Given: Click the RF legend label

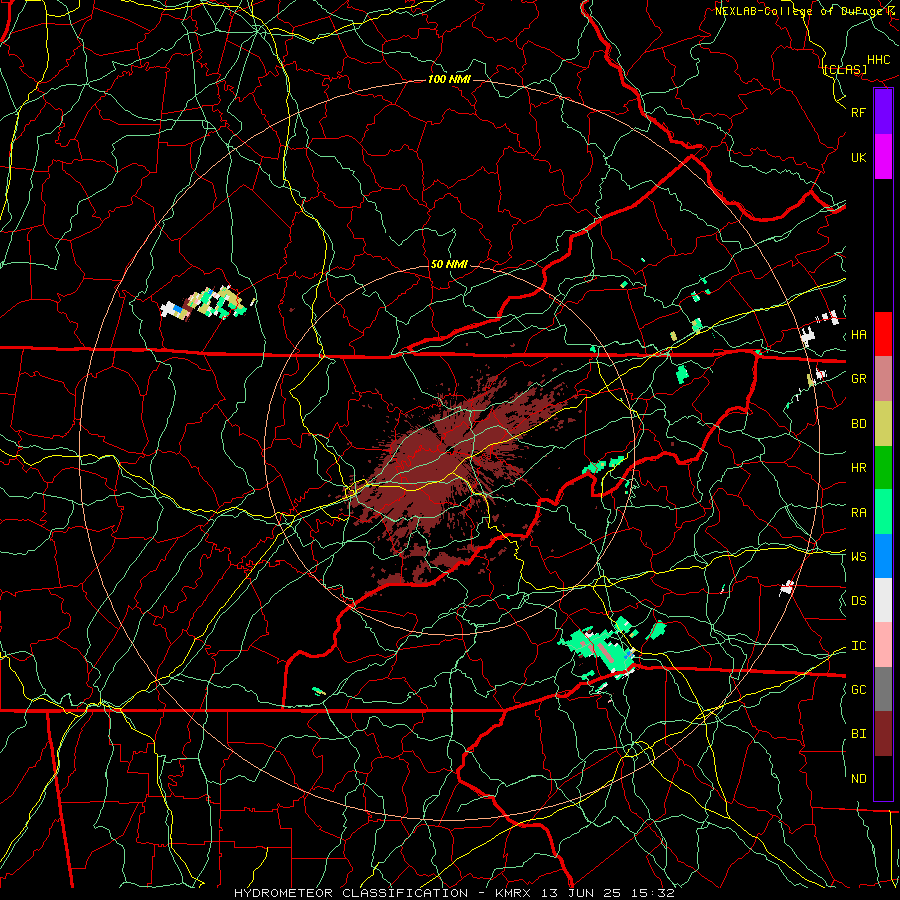Looking at the screenshot, I should tap(858, 112).
